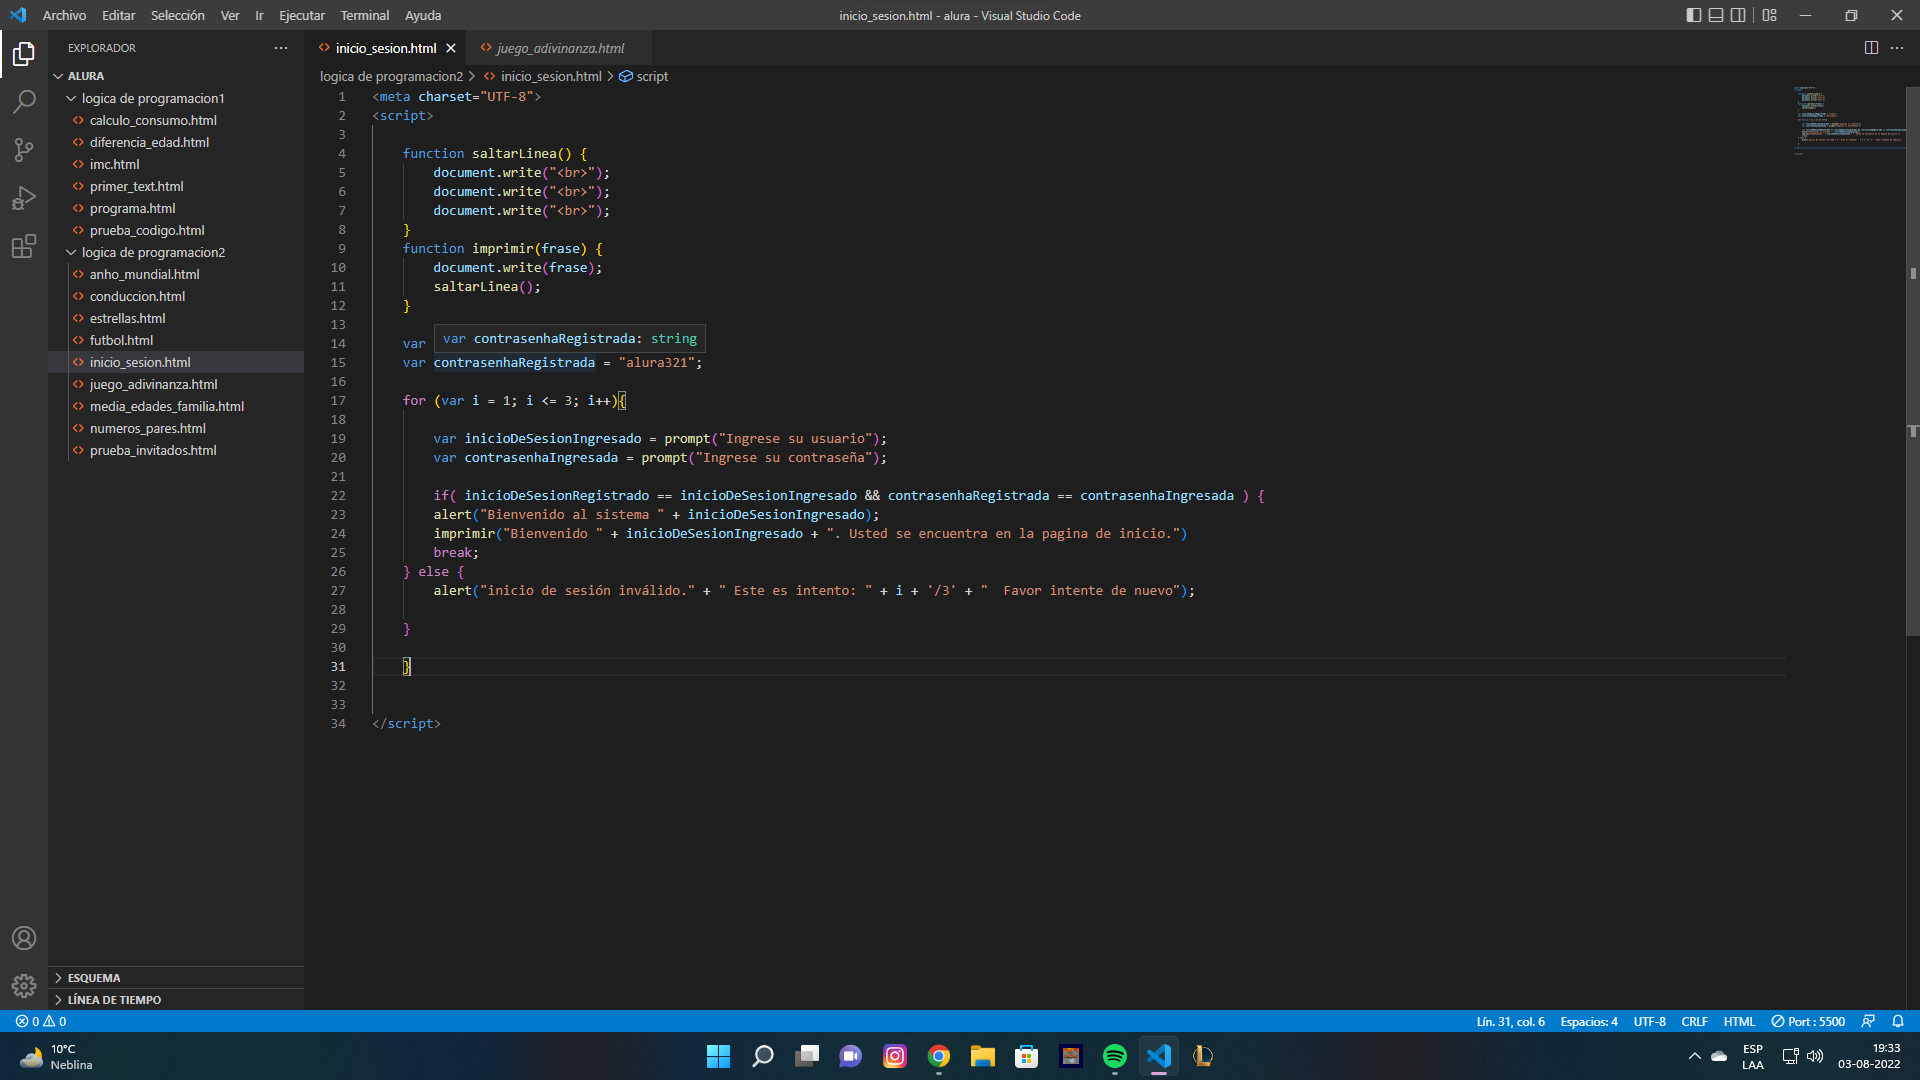Screen dimensions: 1920x1080
Task: Open script breadcrumb dropdown
Action: 643,76
